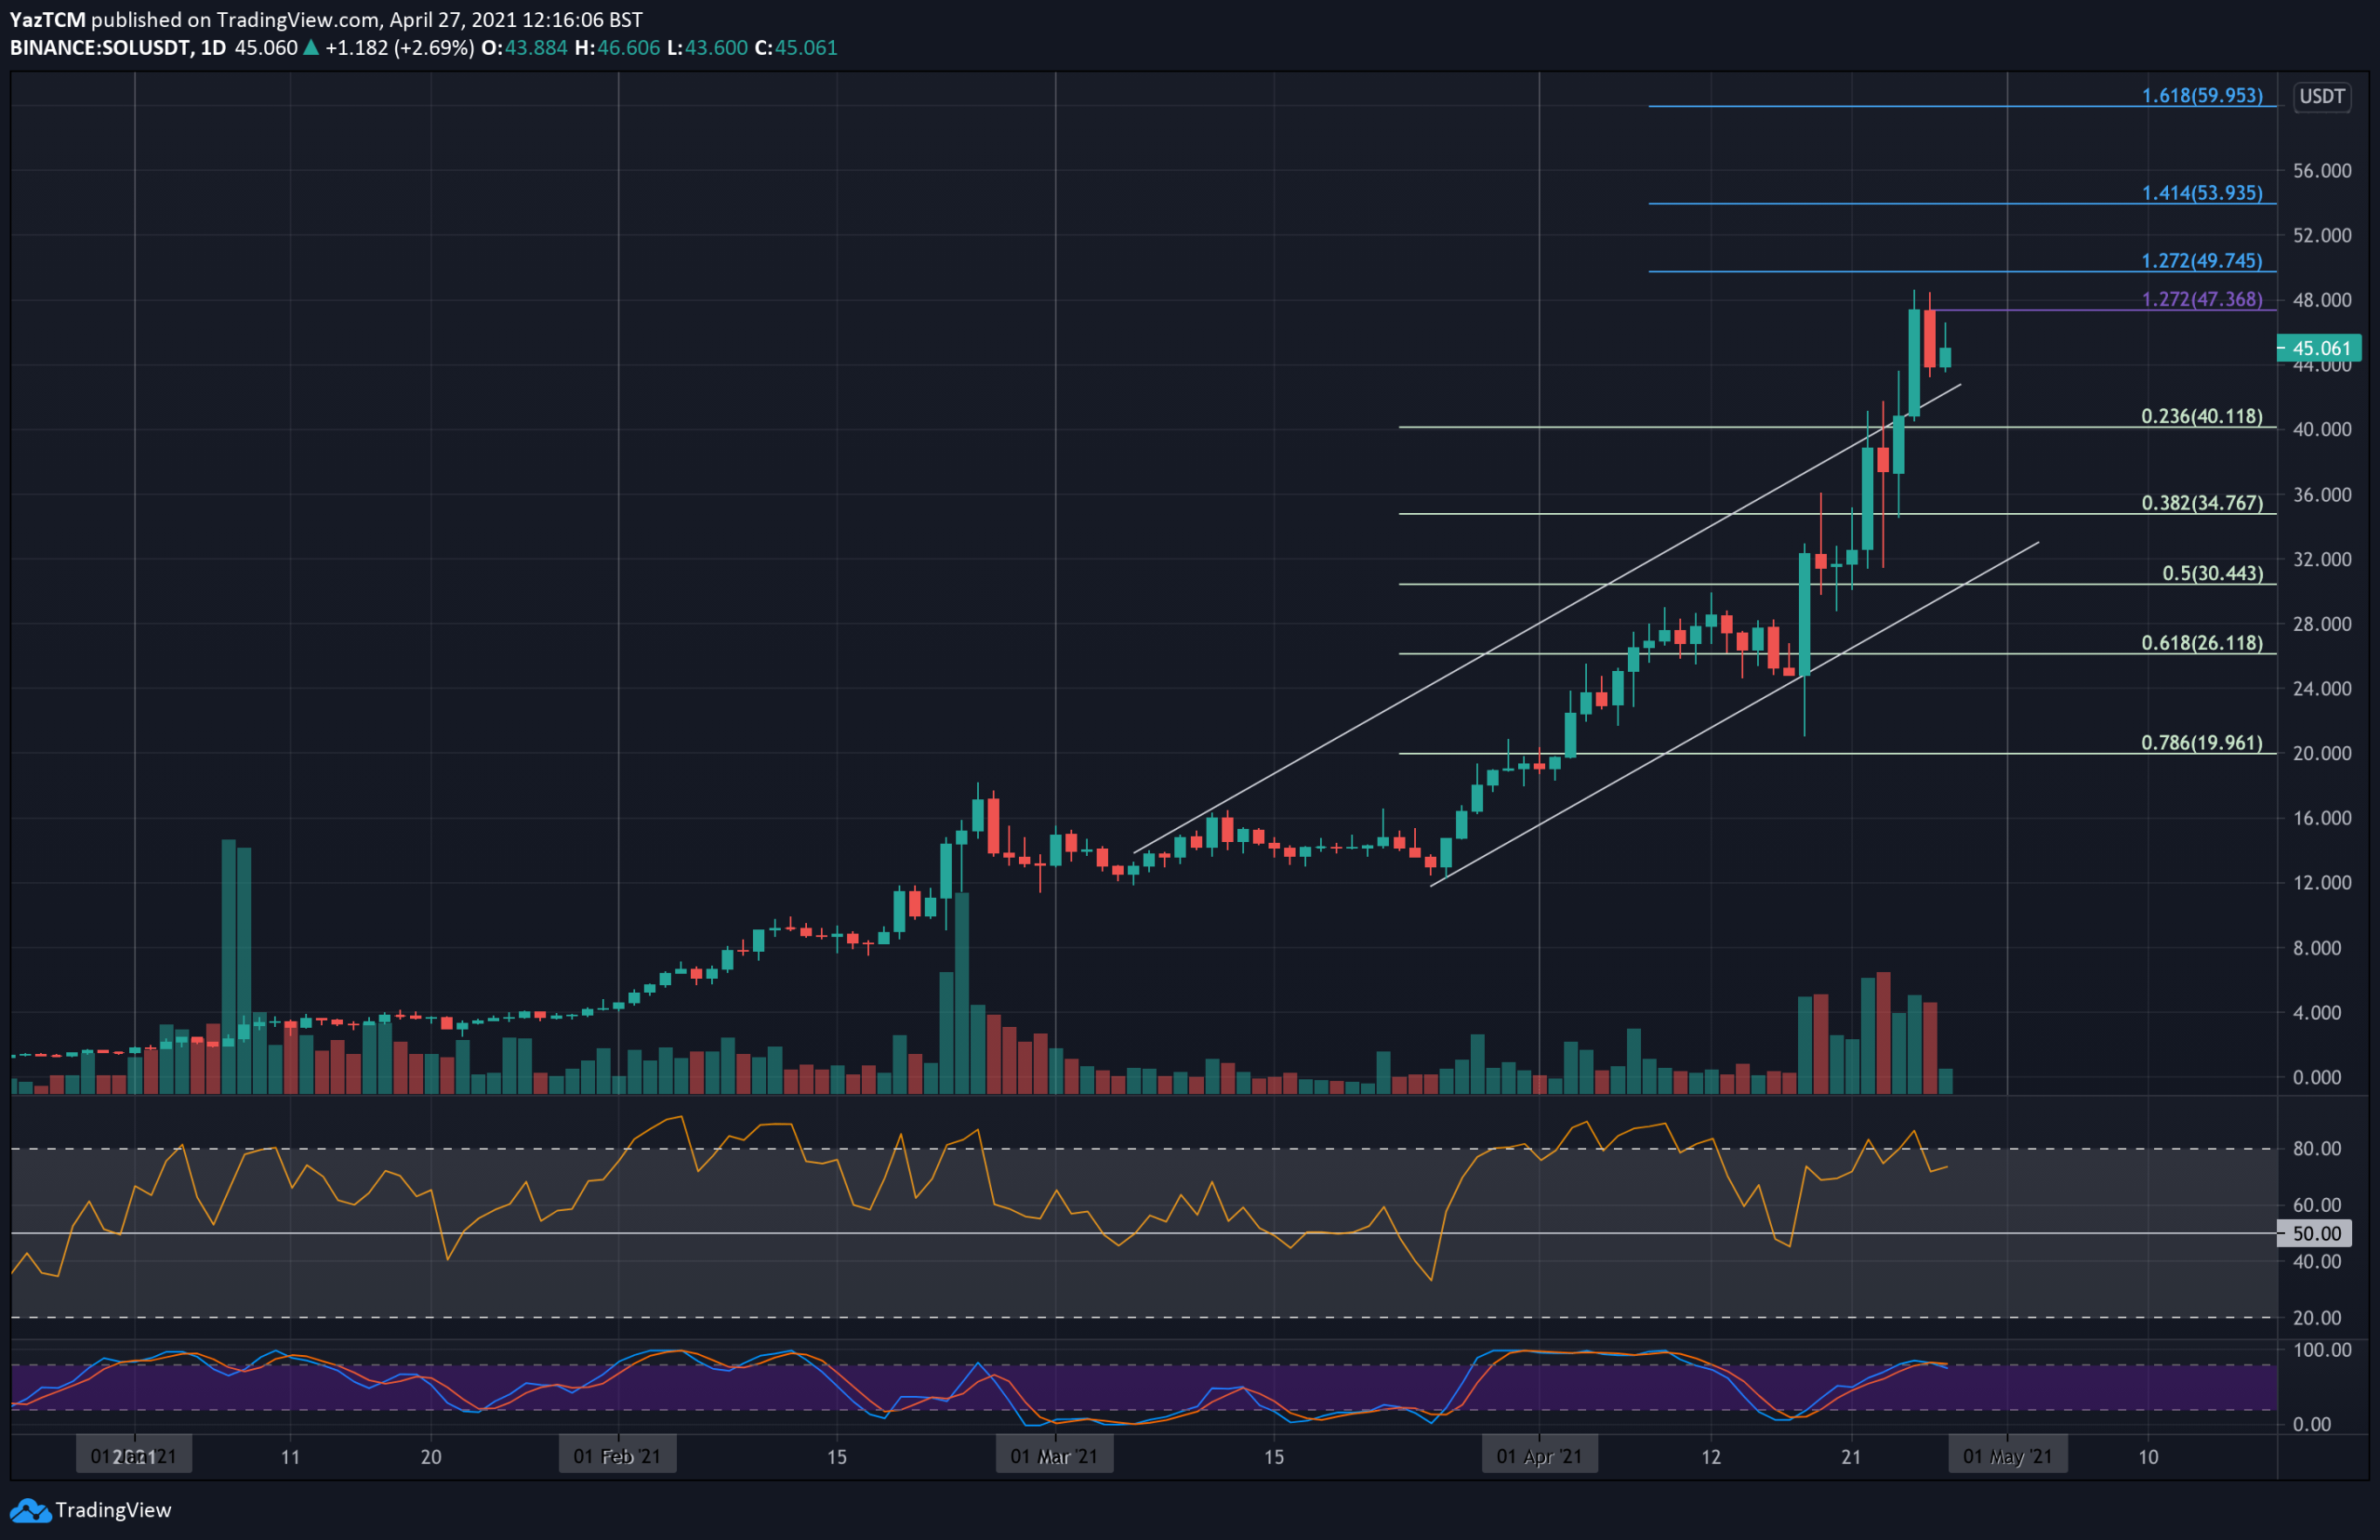Click the 01 Mar '21 date marker
Image resolution: width=2380 pixels, height=1540 pixels.
[1054, 1456]
